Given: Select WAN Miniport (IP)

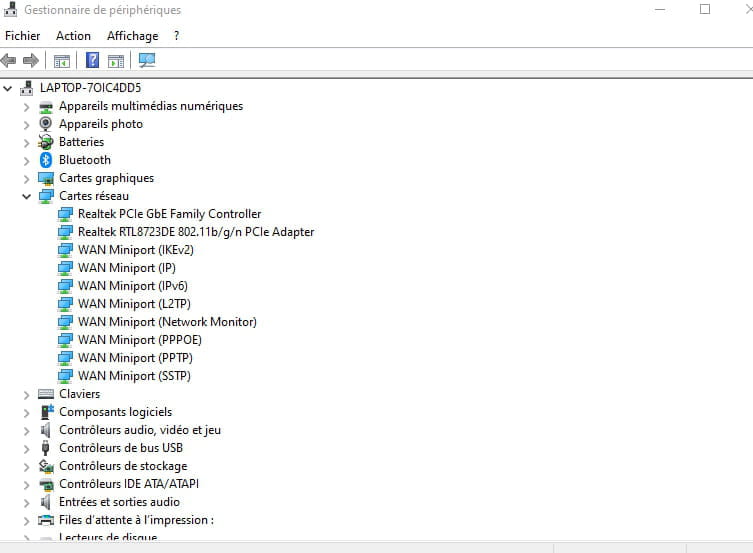Looking at the screenshot, I should point(127,268).
